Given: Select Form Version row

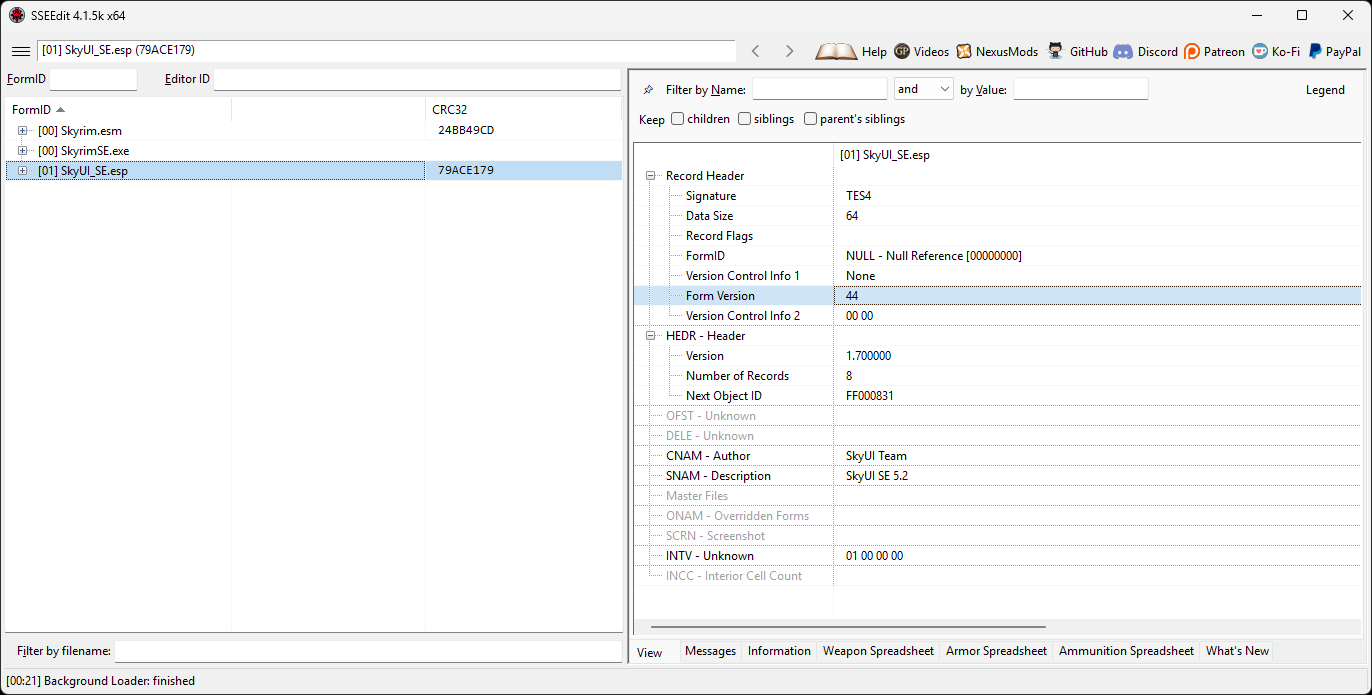Looking at the screenshot, I should coord(997,296).
